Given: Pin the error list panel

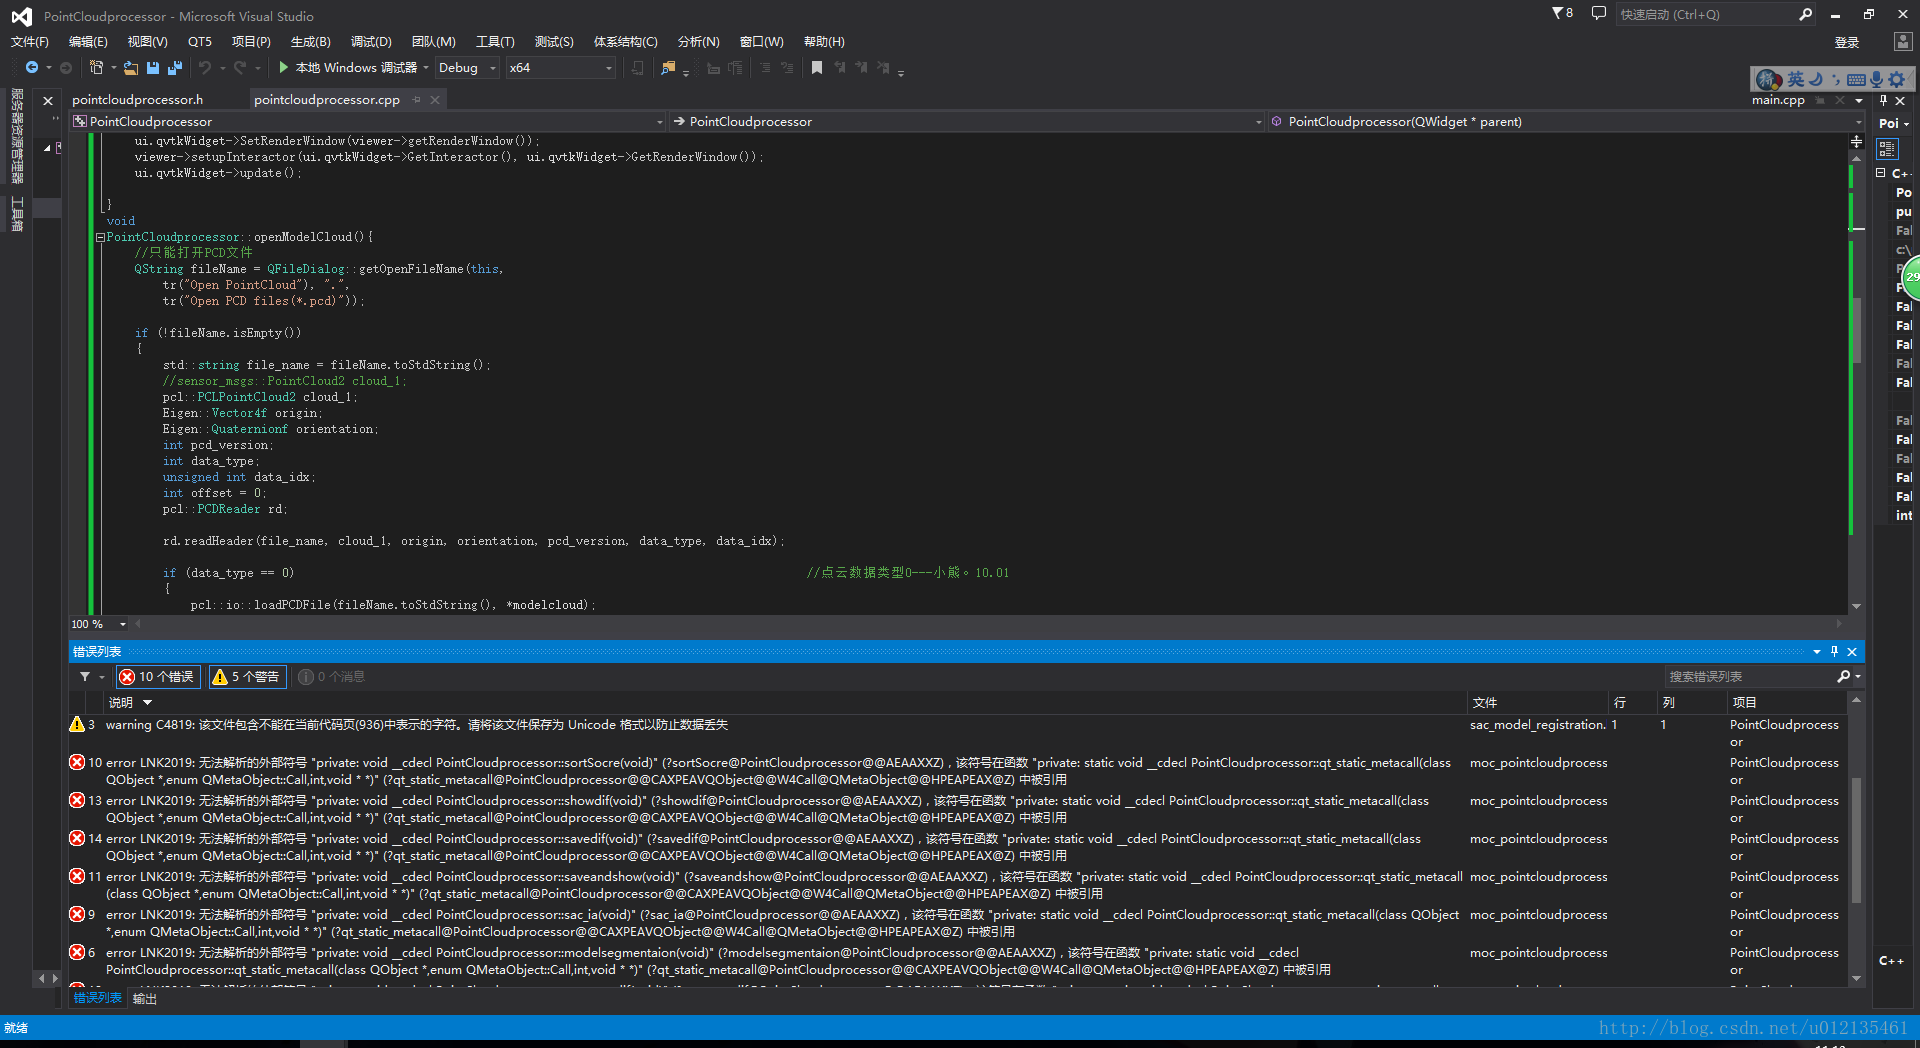Looking at the screenshot, I should pos(1834,651).
